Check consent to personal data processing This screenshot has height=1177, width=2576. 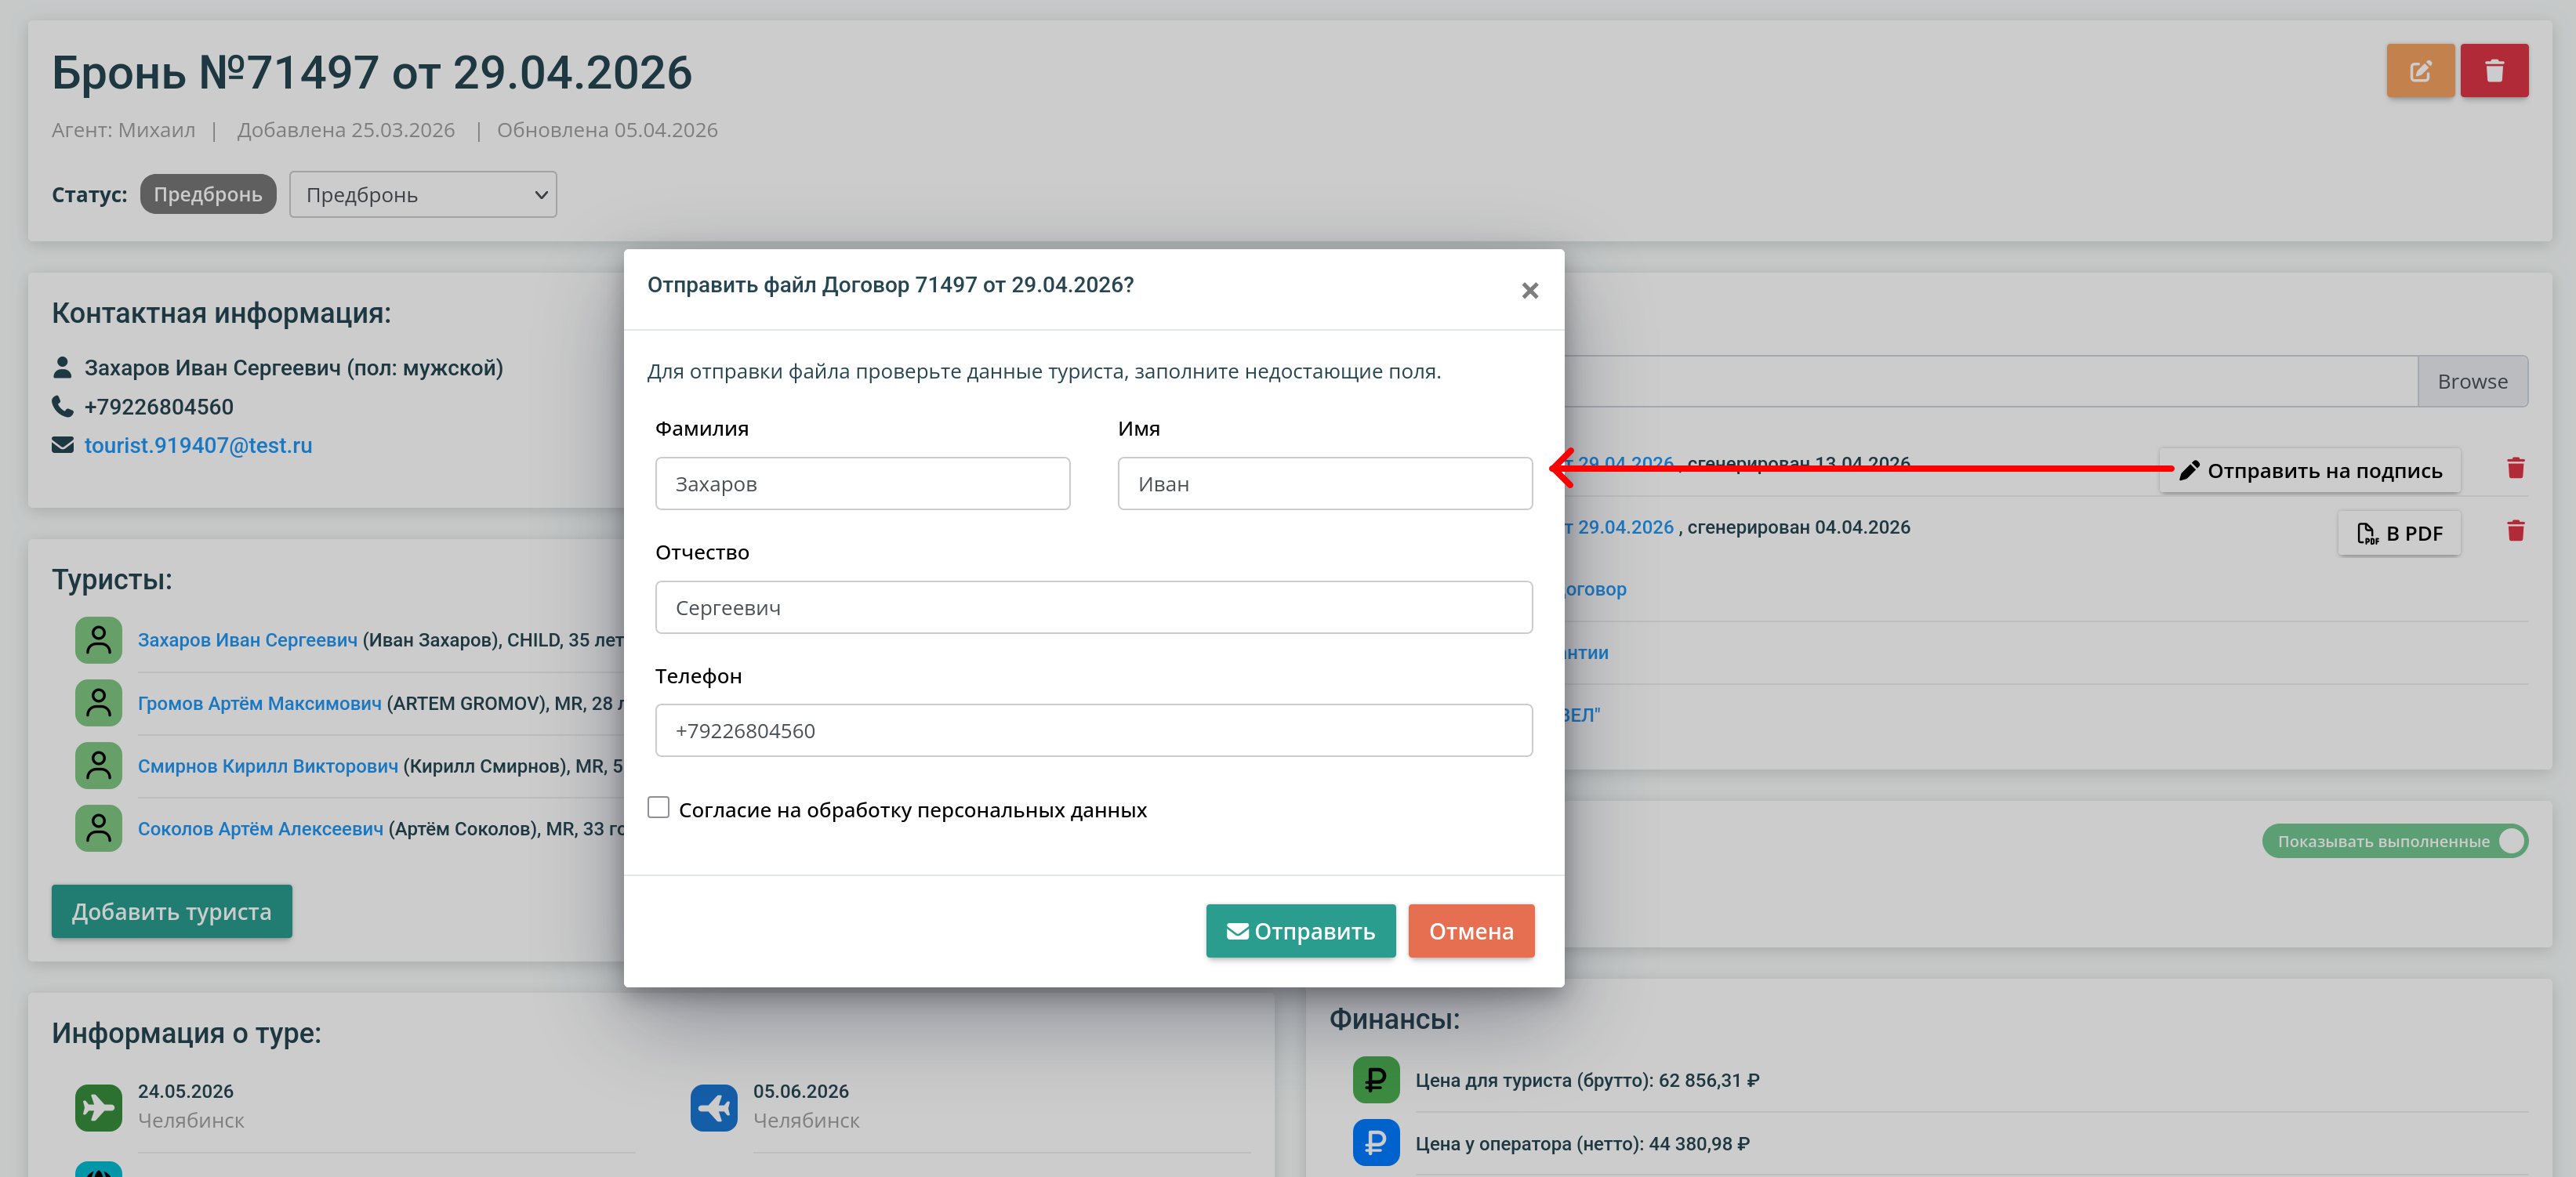click(x=658, y=807)
